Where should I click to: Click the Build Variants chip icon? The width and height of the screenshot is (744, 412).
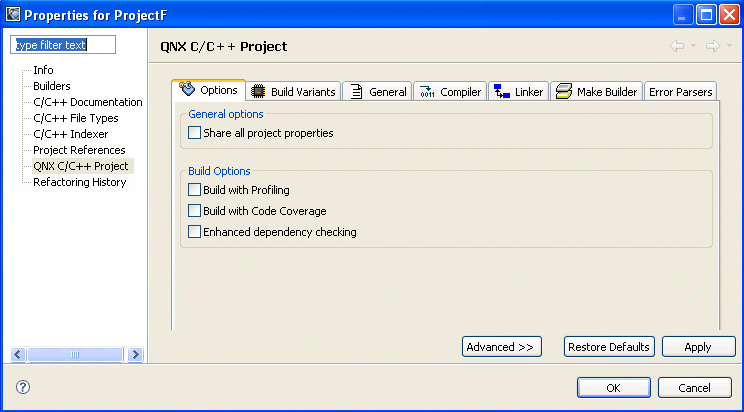[x=257, y=92]
